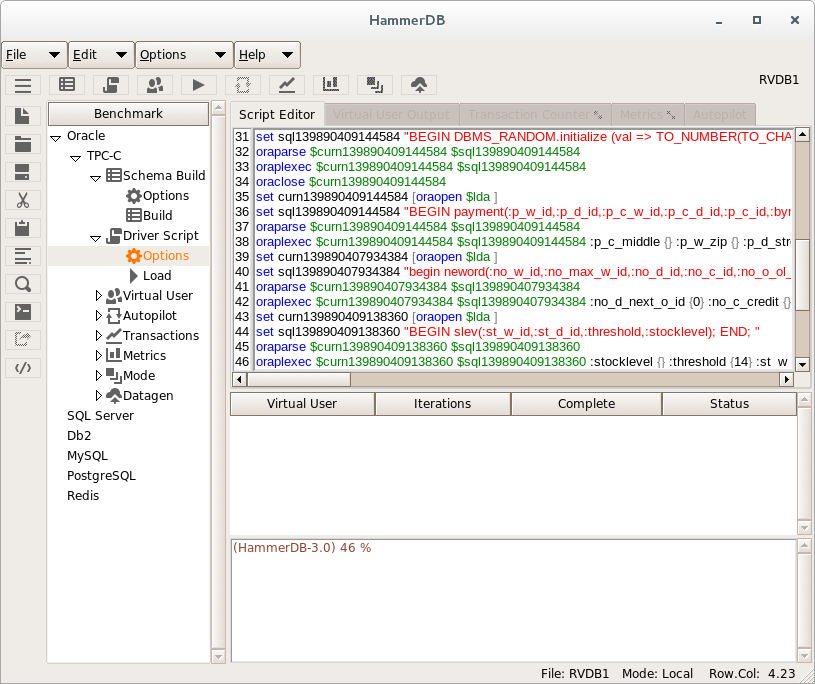Click the Virtual Users toolbar icon
Image resolution: width=815 pixels, height=684 pixels.
click(155, 85)
